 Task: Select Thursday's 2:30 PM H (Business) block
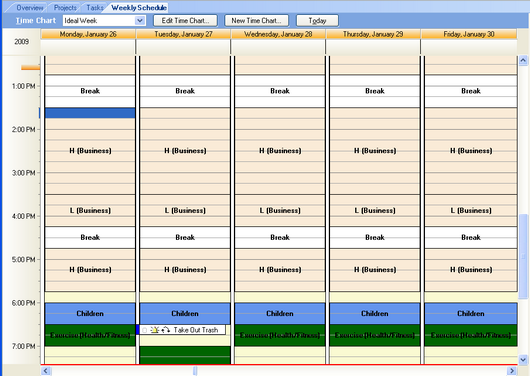(375, 151)
